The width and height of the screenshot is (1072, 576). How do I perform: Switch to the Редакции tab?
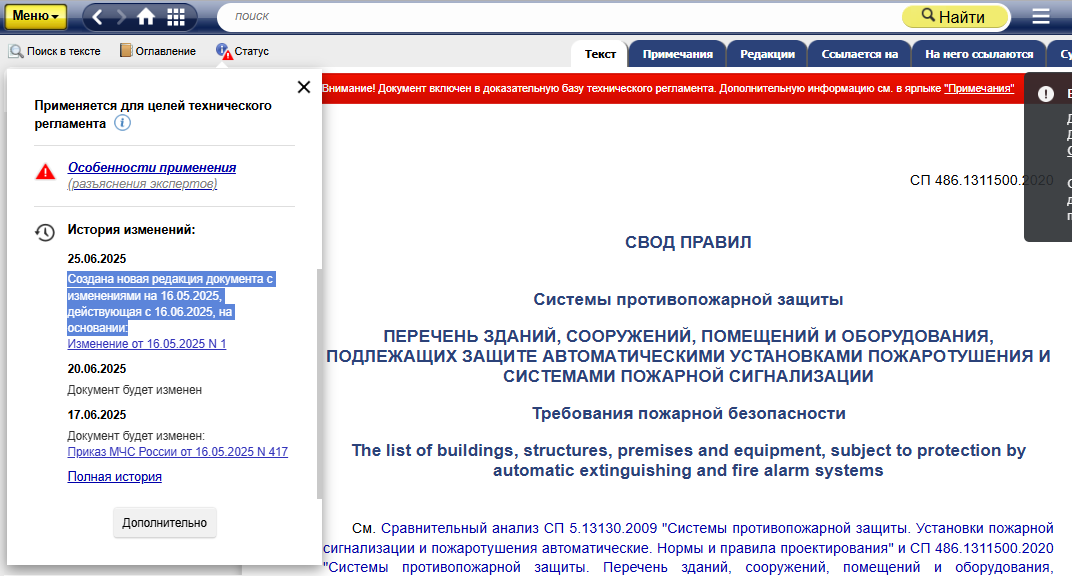pos(767,54)
